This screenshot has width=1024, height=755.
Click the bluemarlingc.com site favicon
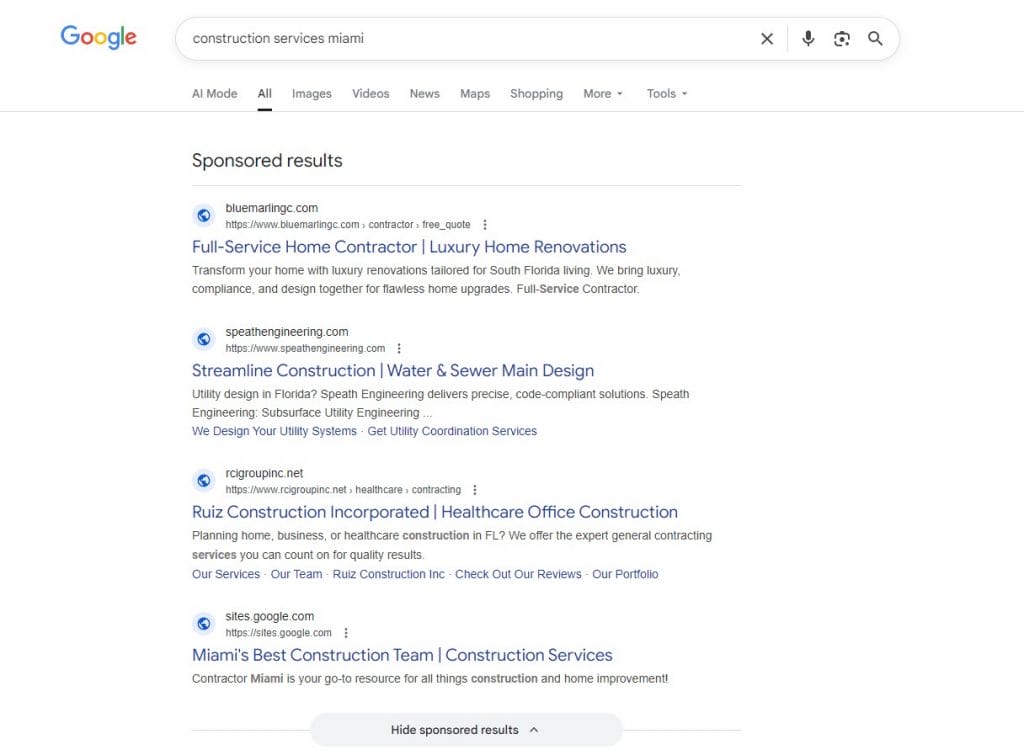click(x=204, y=214)
